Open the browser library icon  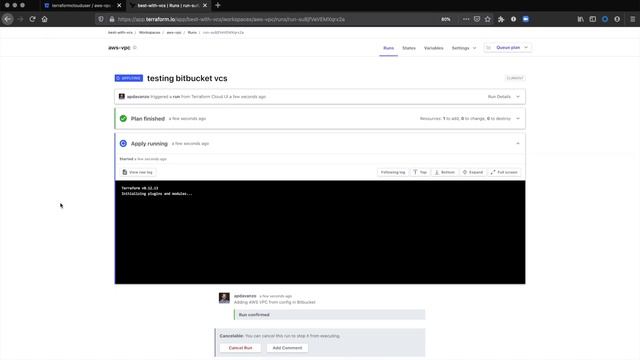(x=580, y=19)
